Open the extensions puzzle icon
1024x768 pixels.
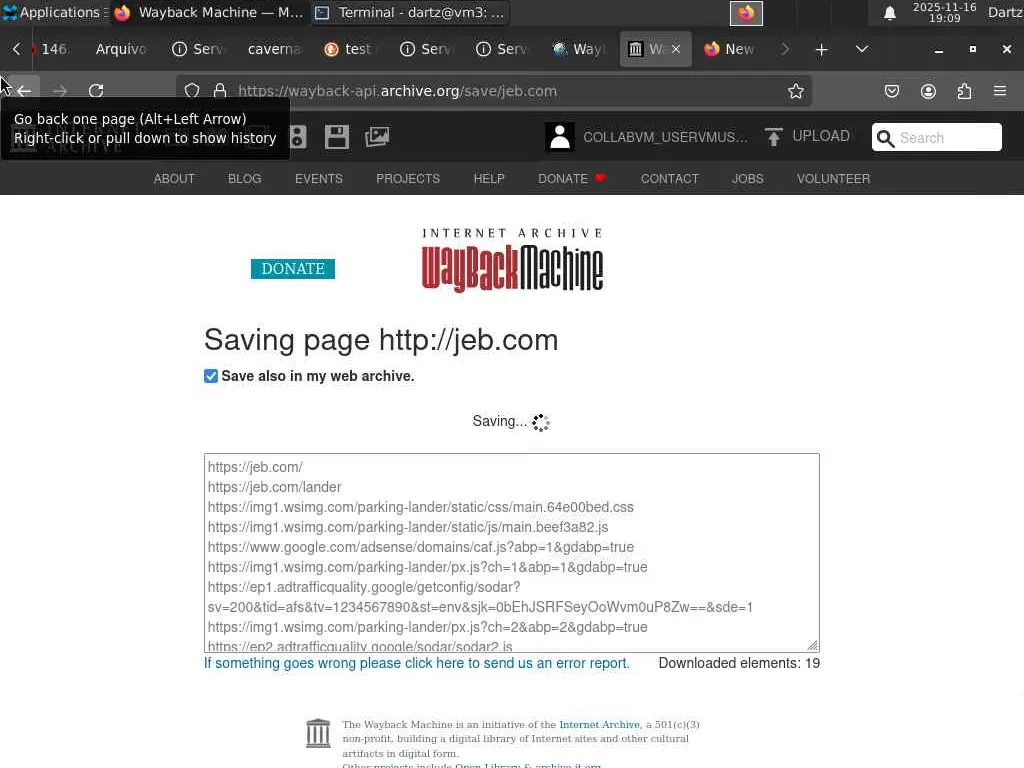[964, 91]
